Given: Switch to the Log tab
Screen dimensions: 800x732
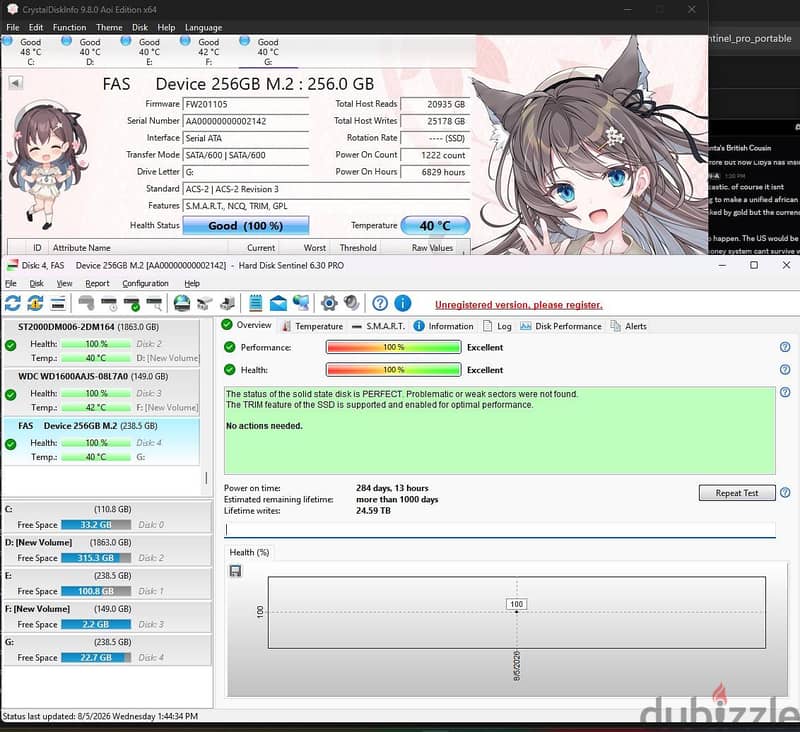Looking at the screenshot, I should coord(497,326).
